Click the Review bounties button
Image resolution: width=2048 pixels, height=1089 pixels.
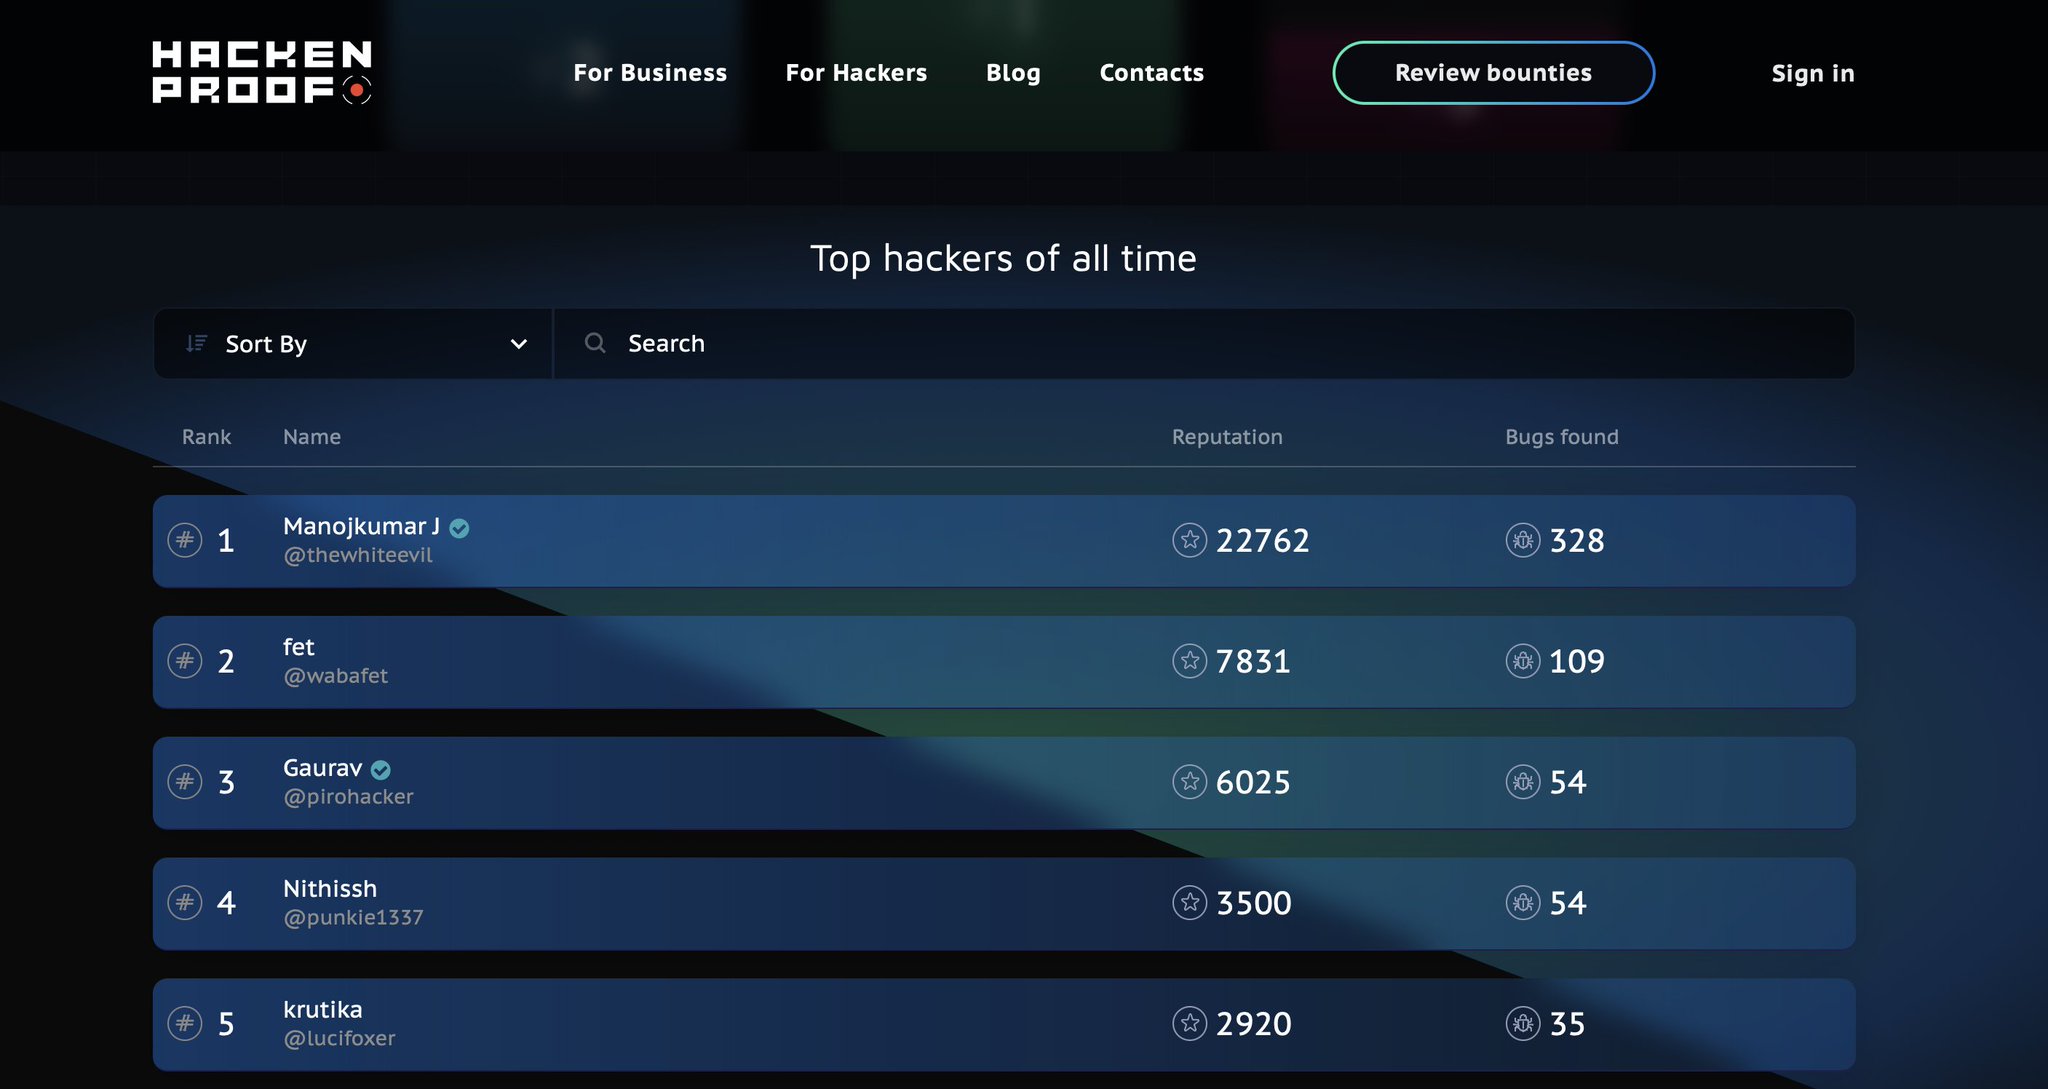coord(1493,72)
